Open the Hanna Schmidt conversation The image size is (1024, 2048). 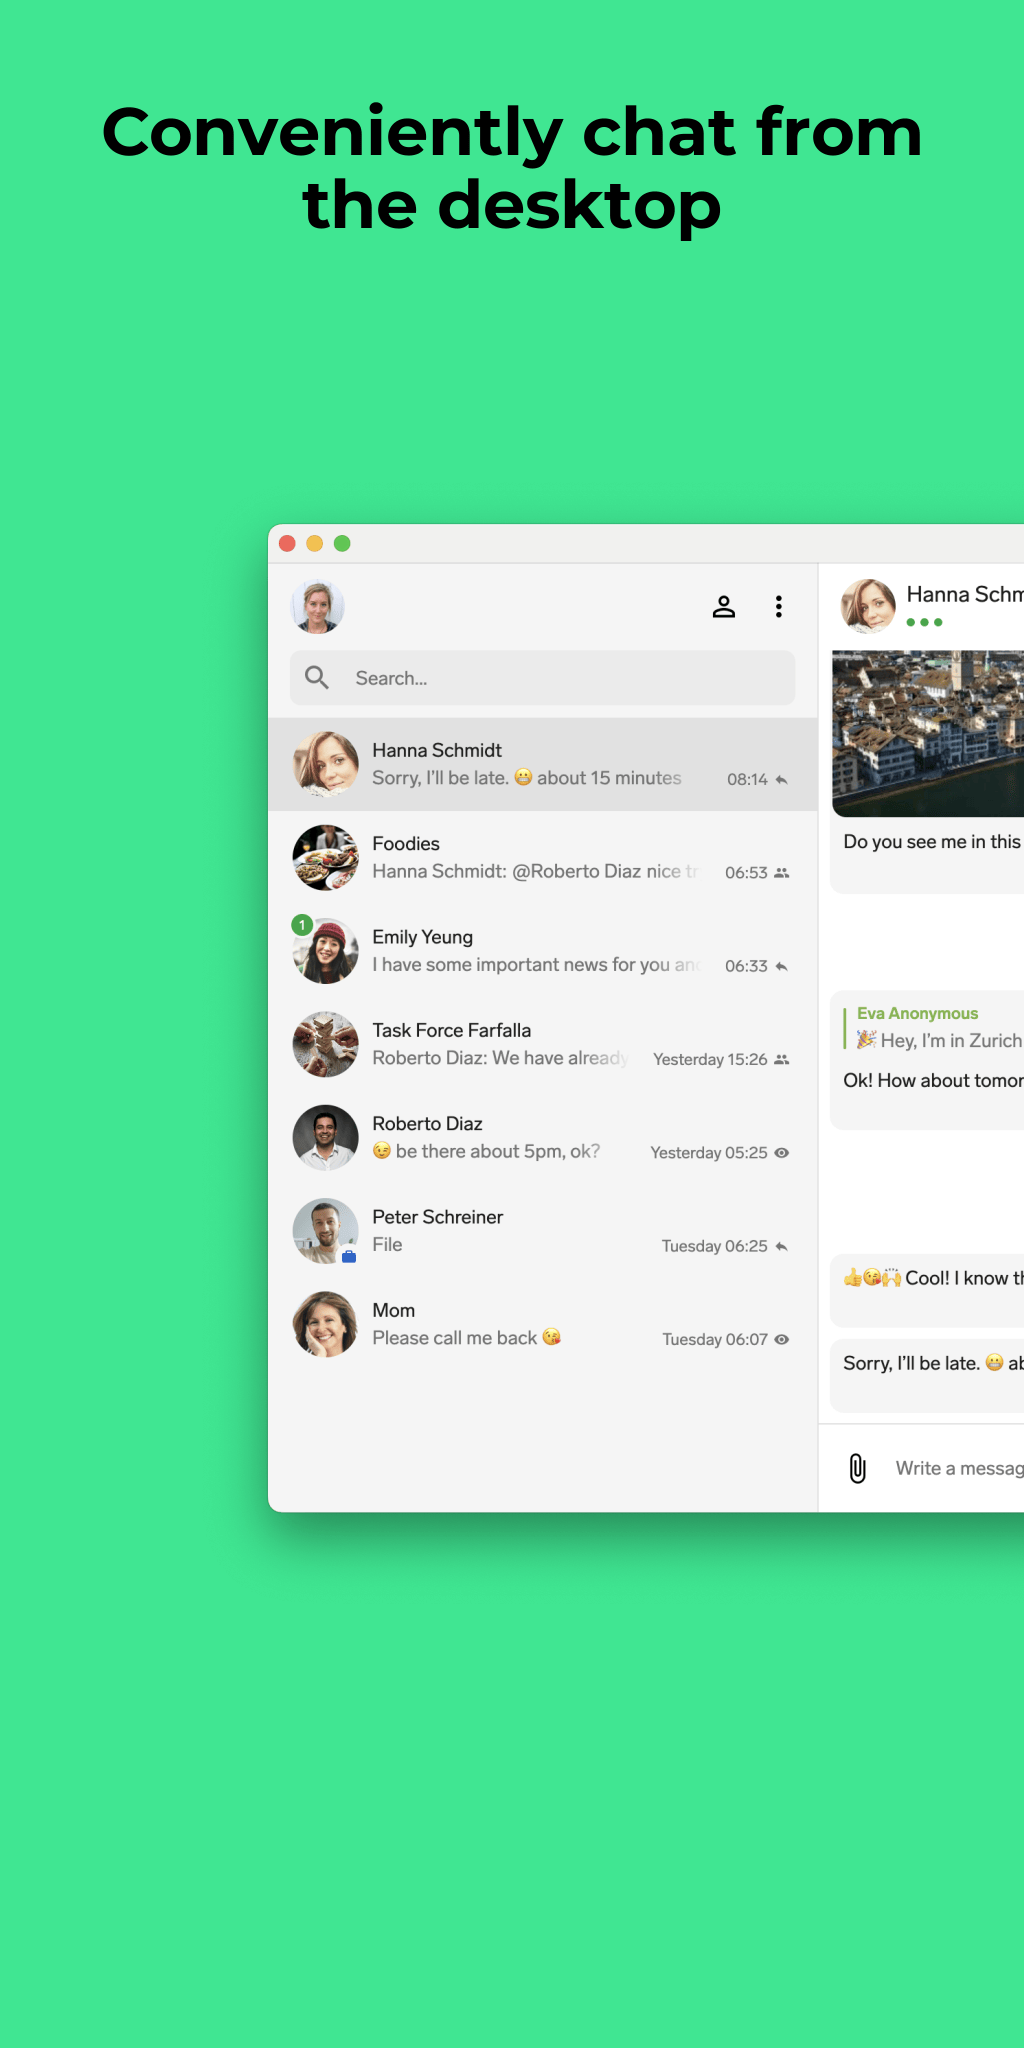[542, 764]
